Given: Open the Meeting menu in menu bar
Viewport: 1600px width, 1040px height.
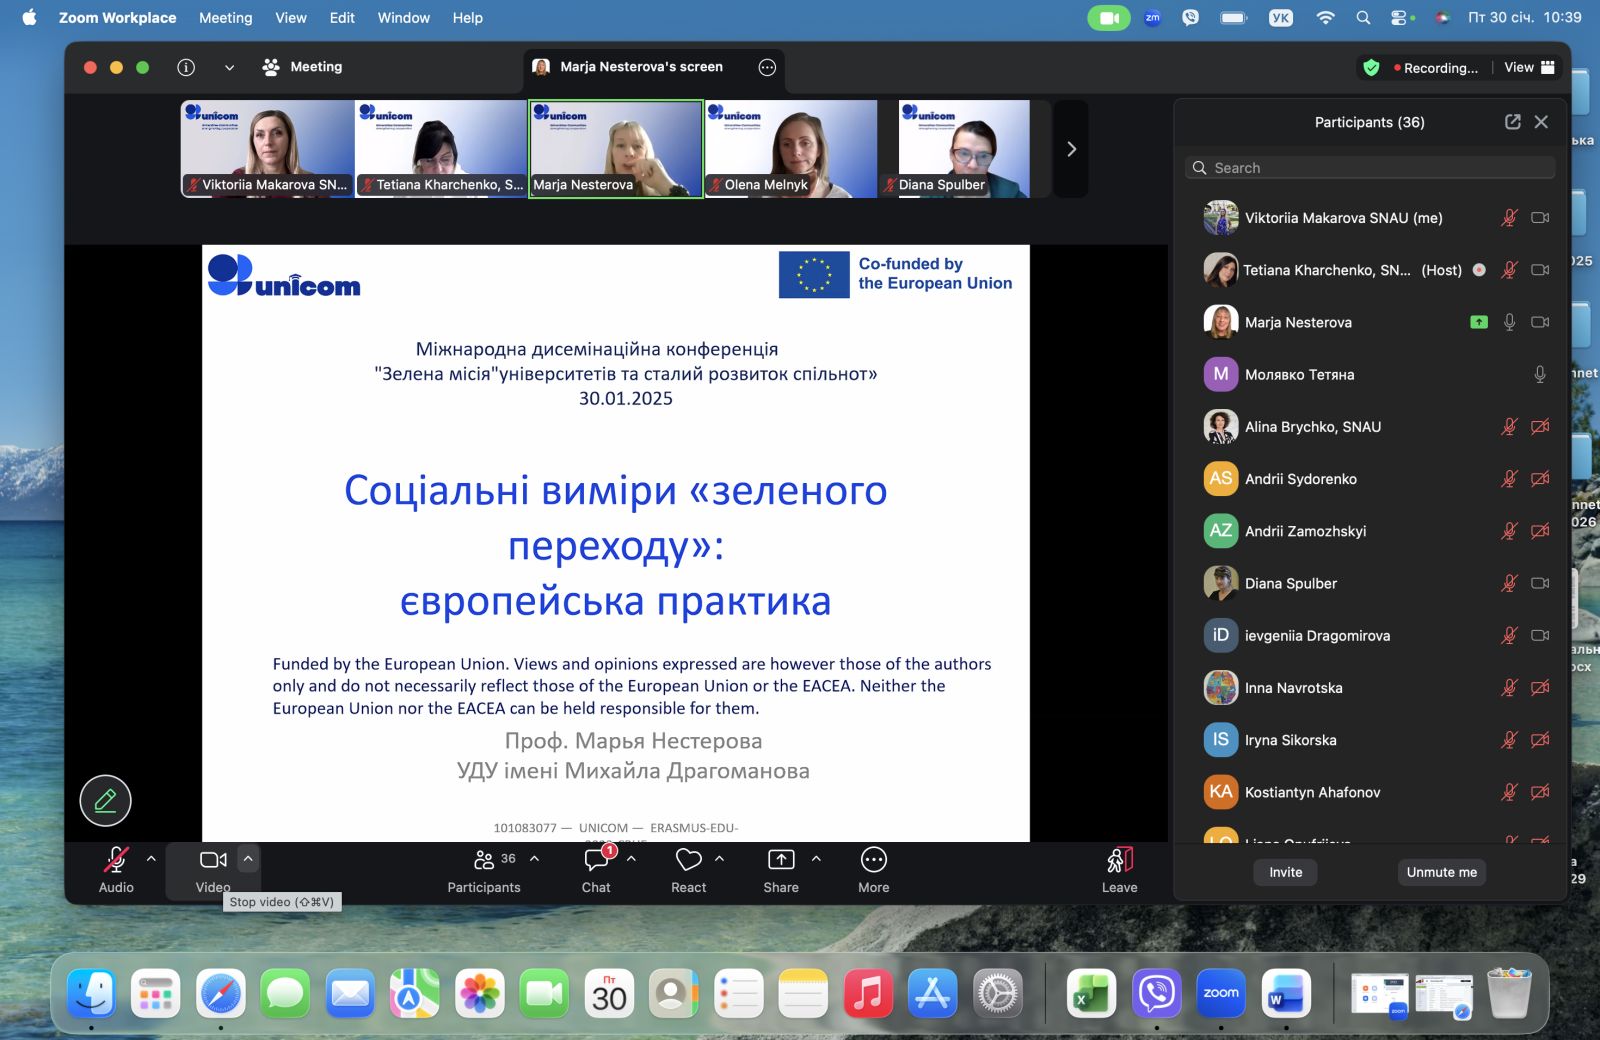Looking at the screenshot, I should [x=225, y=18].
